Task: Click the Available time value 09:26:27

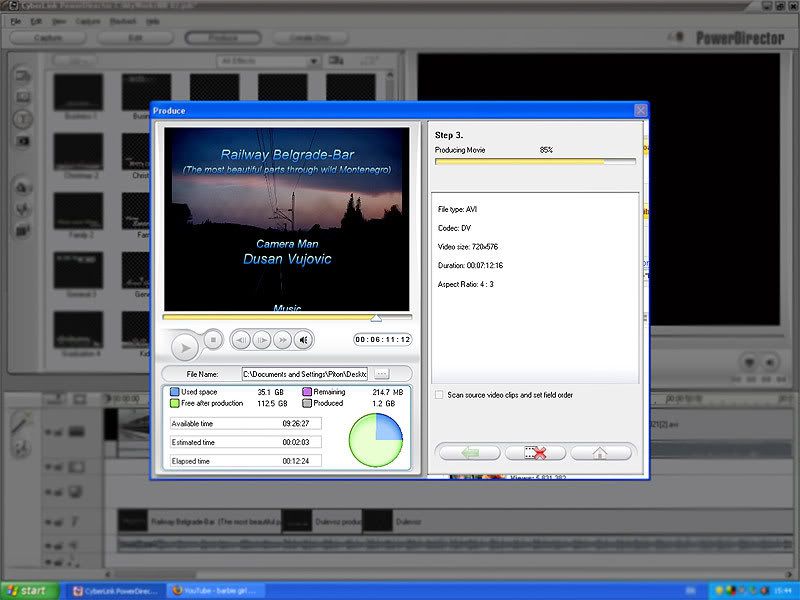Action: [x=296, y=423]
